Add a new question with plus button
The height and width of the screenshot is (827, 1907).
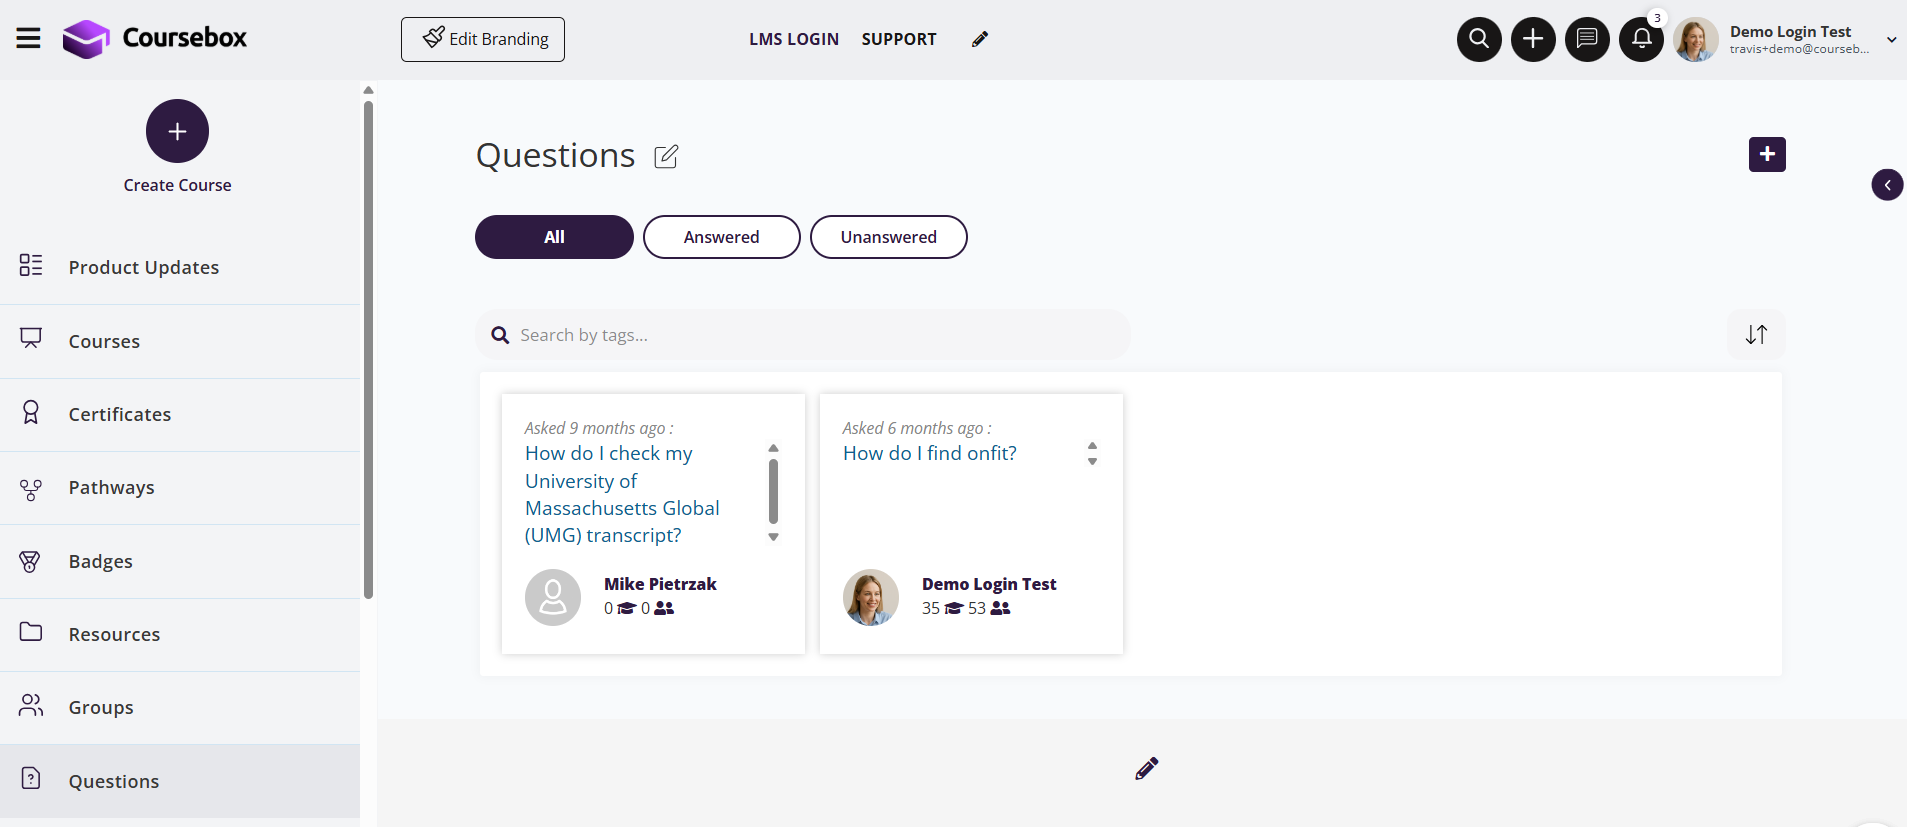coord(1767,155)
